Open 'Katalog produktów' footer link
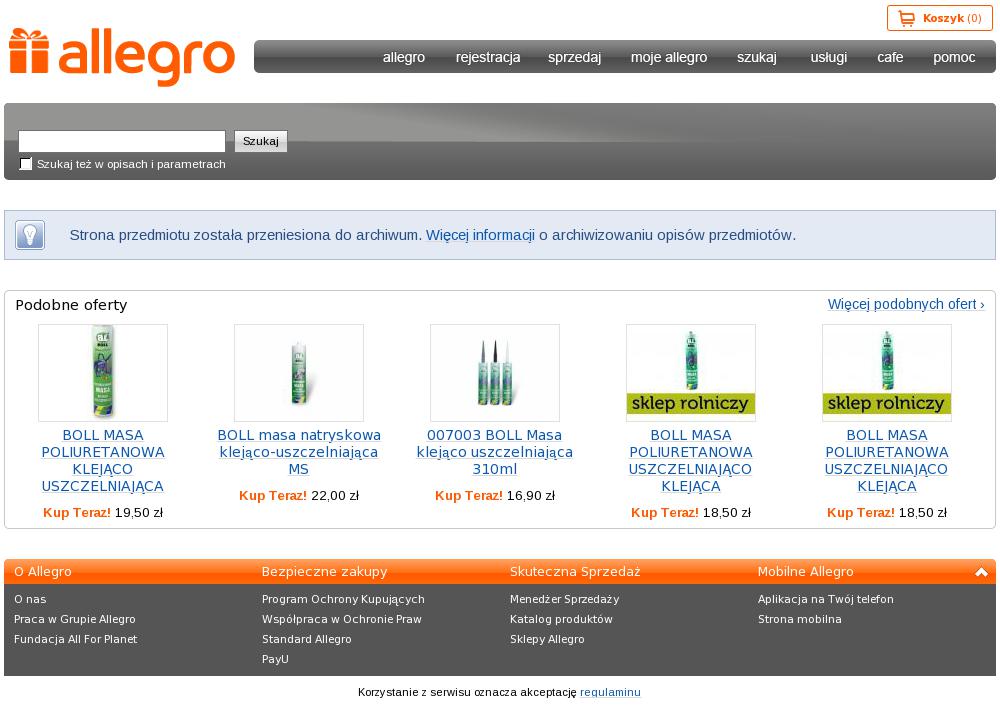The image size is (1000, 712). [x=561, y=619]
